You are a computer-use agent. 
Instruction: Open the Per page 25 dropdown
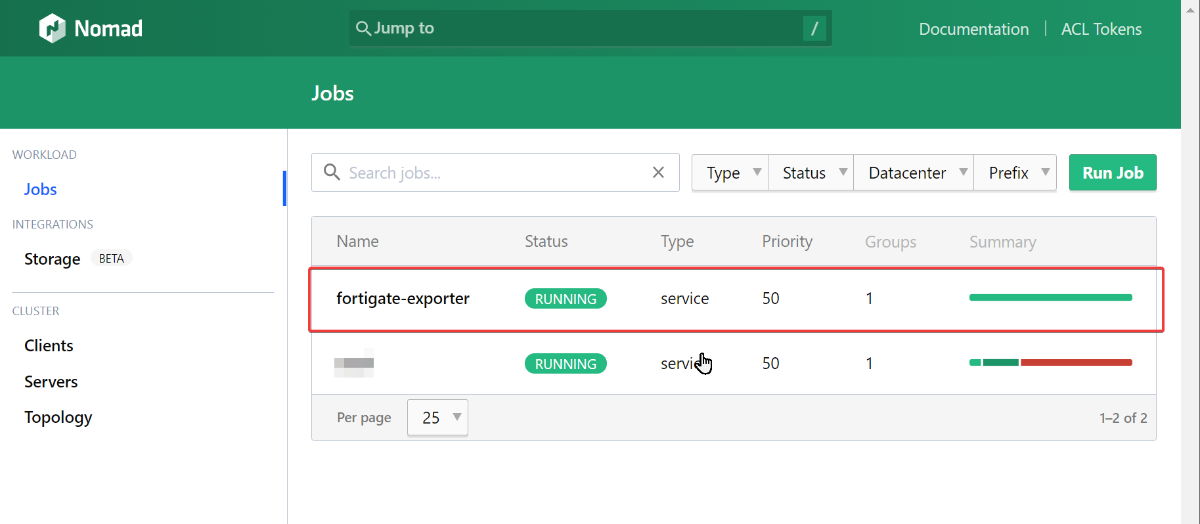pos(437,418)
